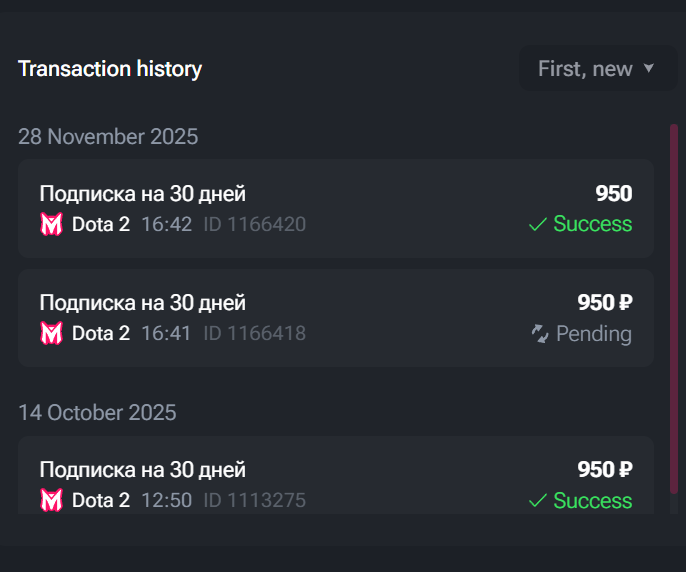686x572 pixels.
Task: Click the transaction ID 1113275 text
Action: [x=255, y=500]
